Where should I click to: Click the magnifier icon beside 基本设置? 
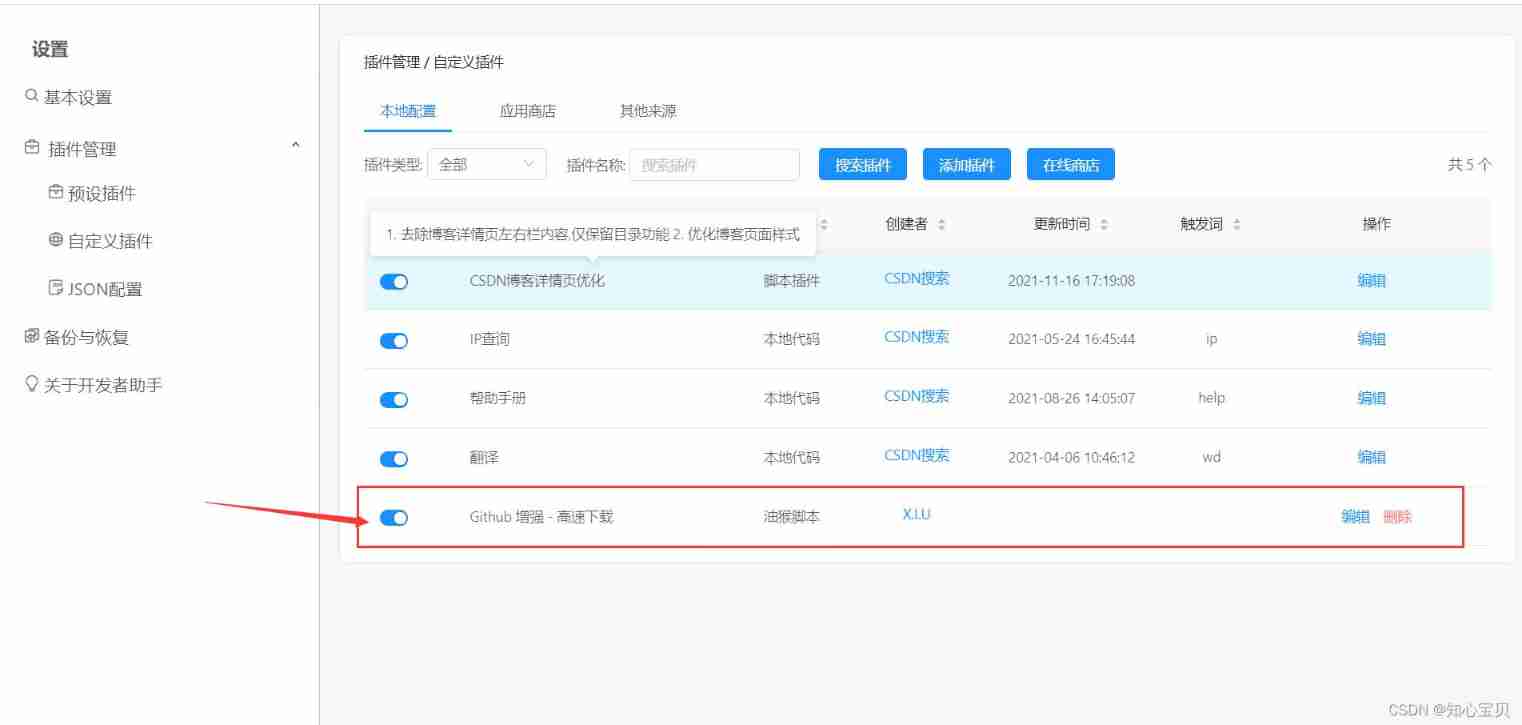tap(29, 96)
